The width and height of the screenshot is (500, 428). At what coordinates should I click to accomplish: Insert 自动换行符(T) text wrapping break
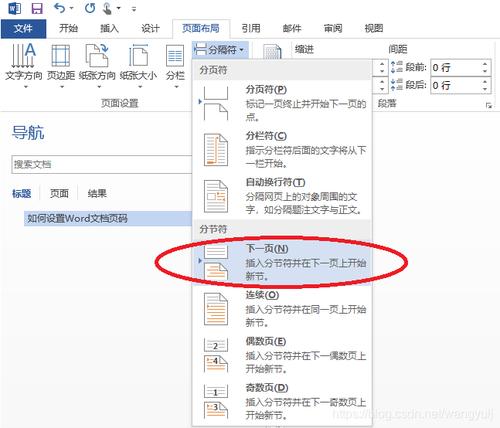[x=282, y=196]
